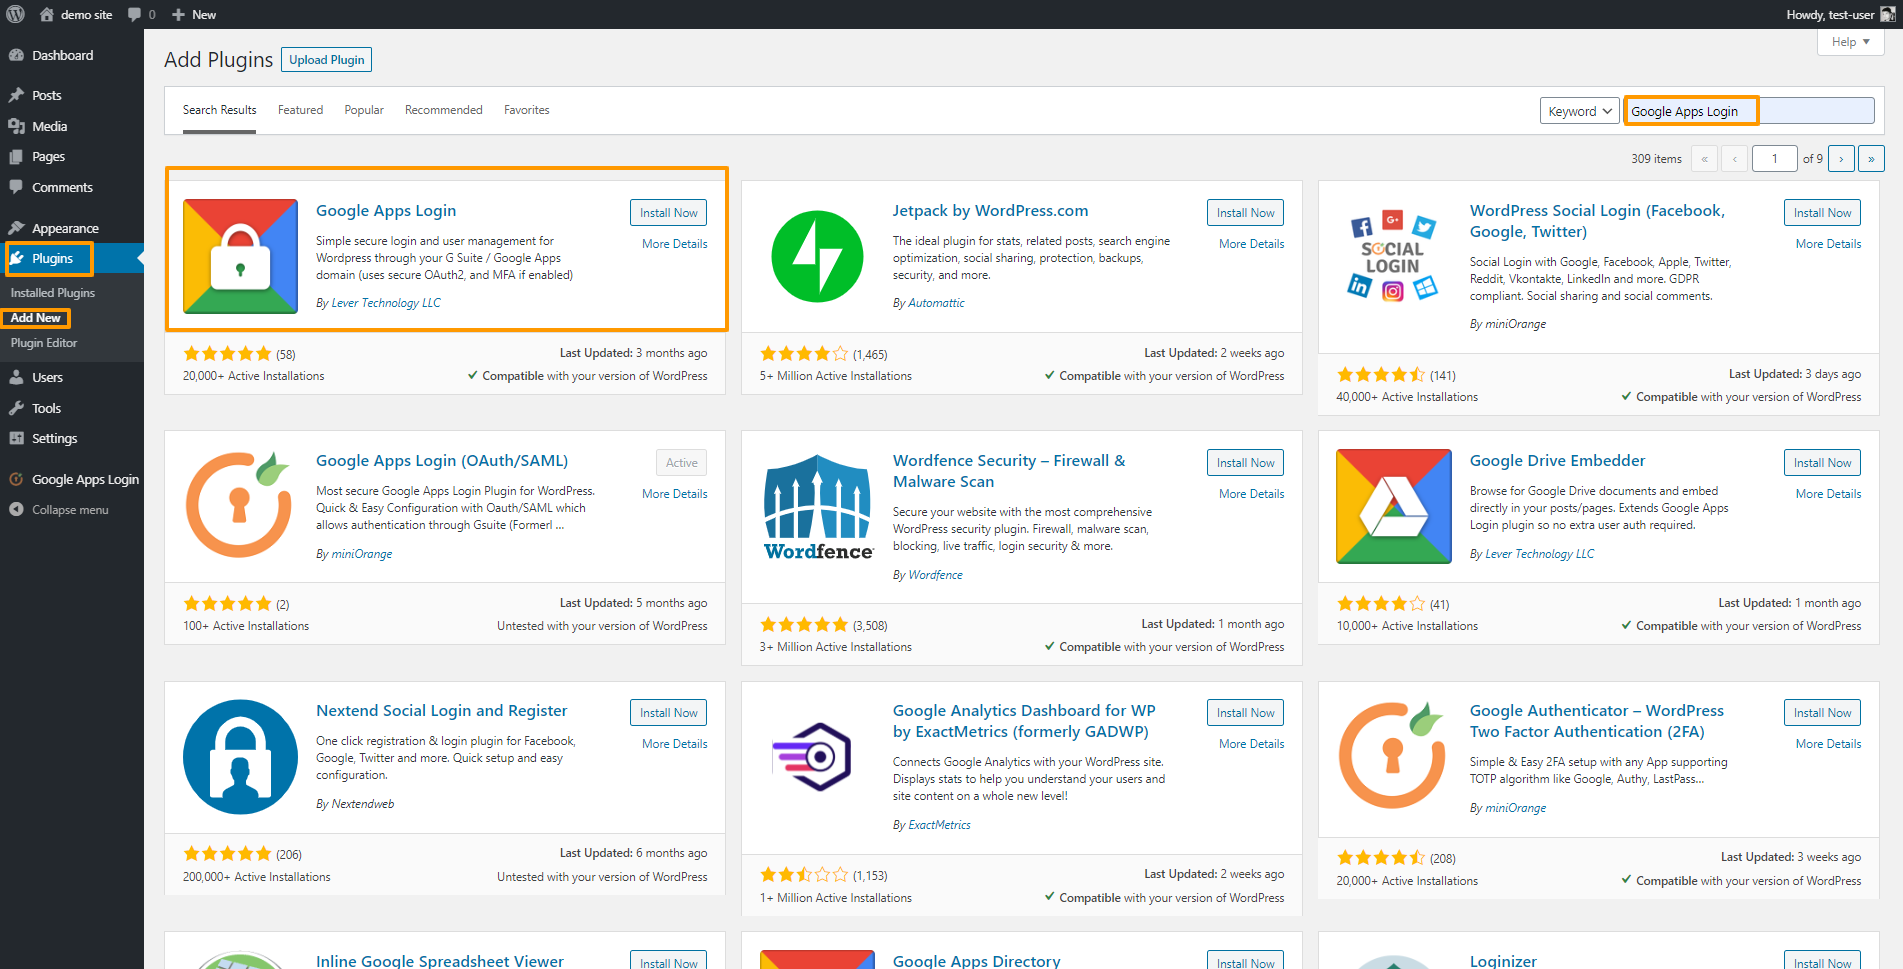
Task: Click the Social Login plugin logo
Action: click(x=1393, y=256)
